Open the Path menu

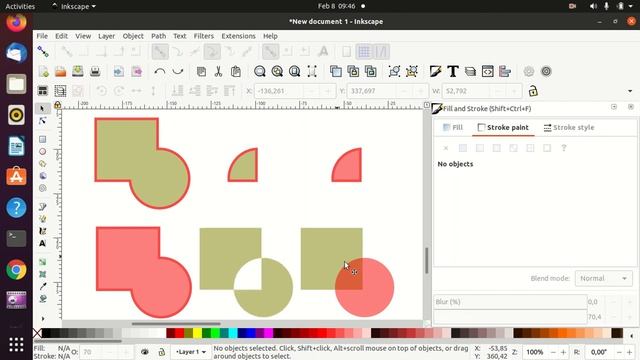(158, 36)
